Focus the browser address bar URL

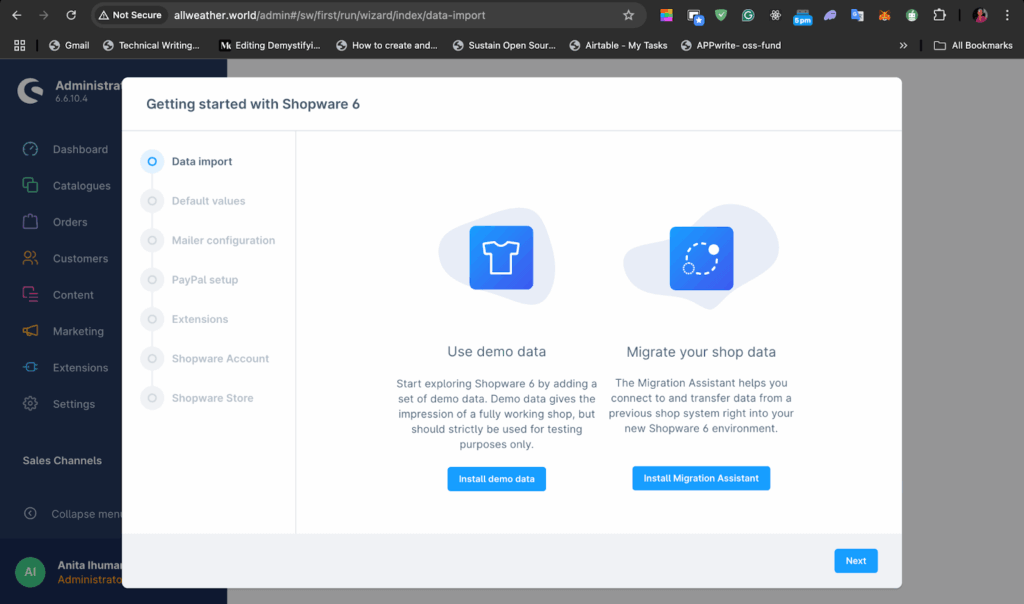[329, 15]
